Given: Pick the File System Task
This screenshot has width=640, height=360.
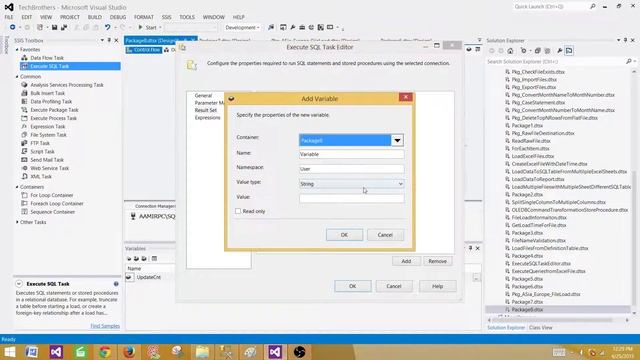Looking at the screenshot, I should click(x=48, y=135).
